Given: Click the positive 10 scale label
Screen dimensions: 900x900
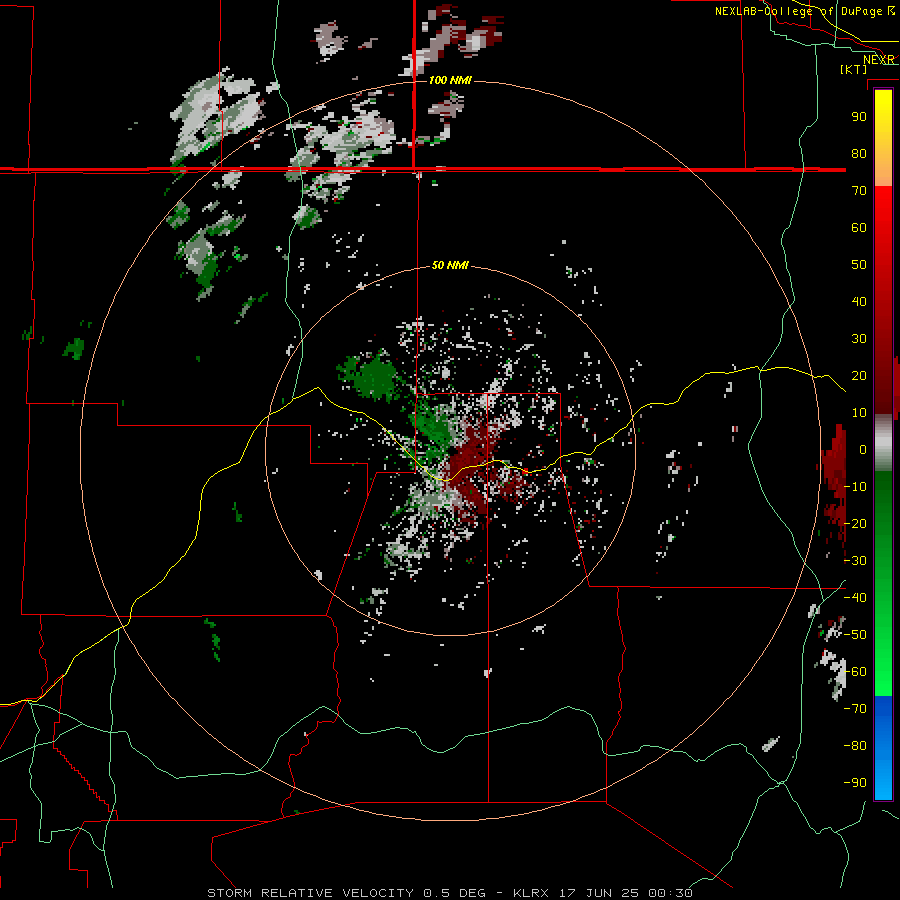Looking at the screenshot, I should pyautogui.click(x=859, y=413).
